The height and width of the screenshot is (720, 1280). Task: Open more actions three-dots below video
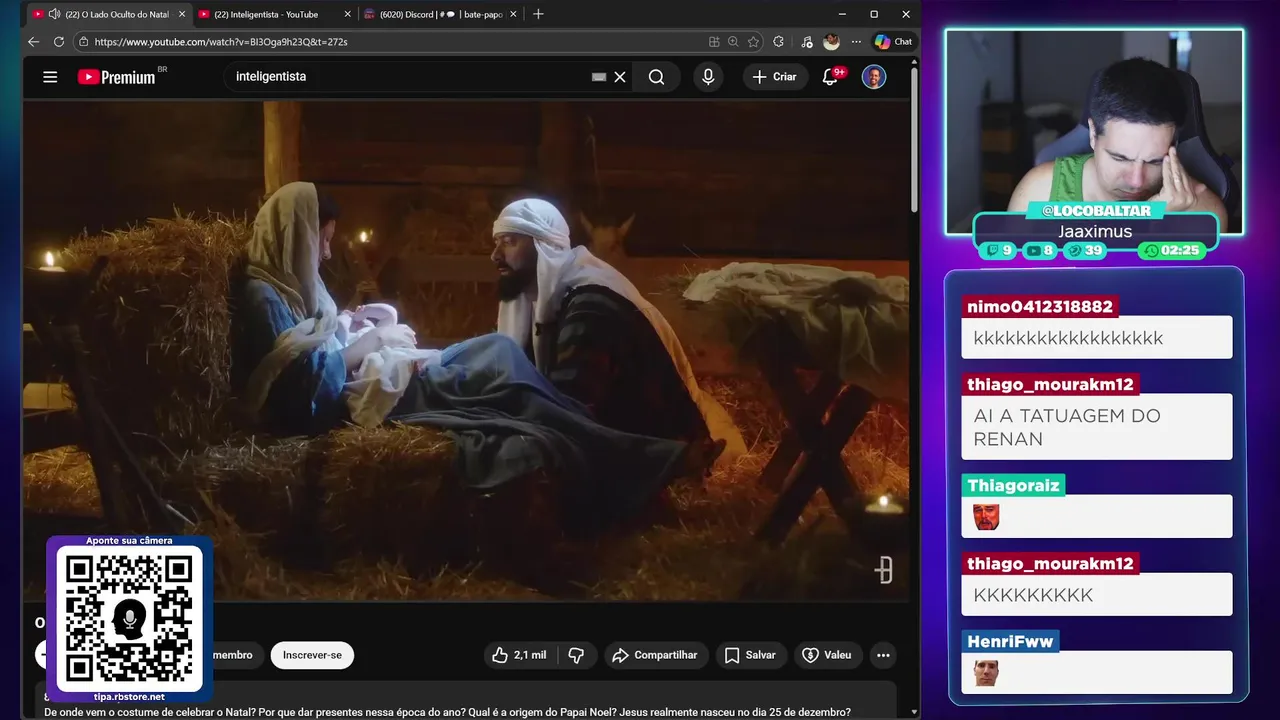(883, 655)
